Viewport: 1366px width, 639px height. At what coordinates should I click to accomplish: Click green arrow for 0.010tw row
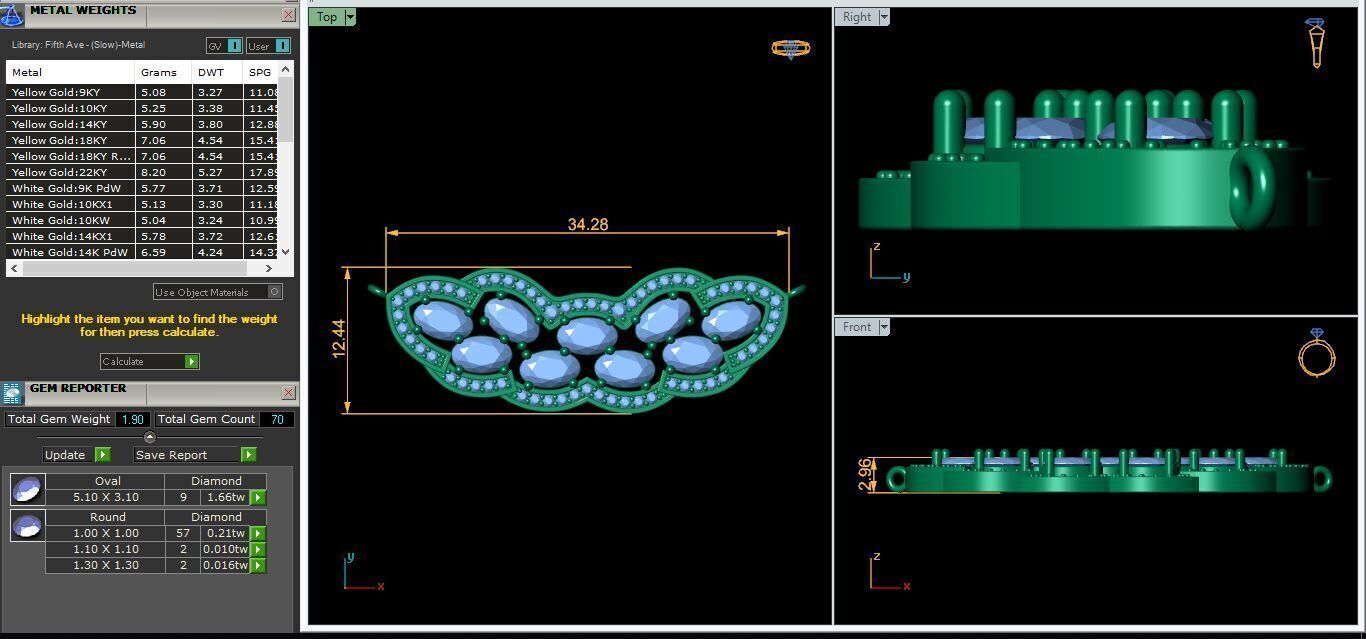(258, 549)
